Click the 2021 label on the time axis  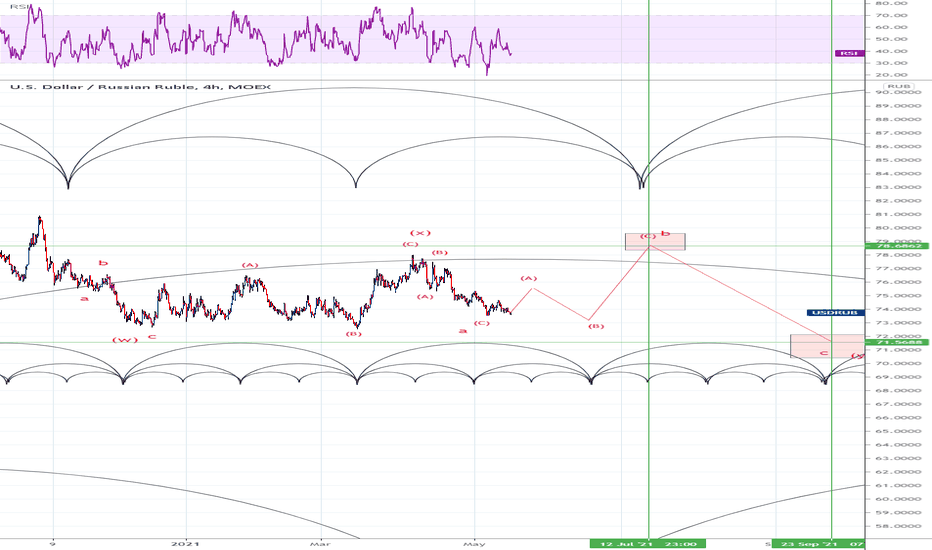(x=185, y=543)
